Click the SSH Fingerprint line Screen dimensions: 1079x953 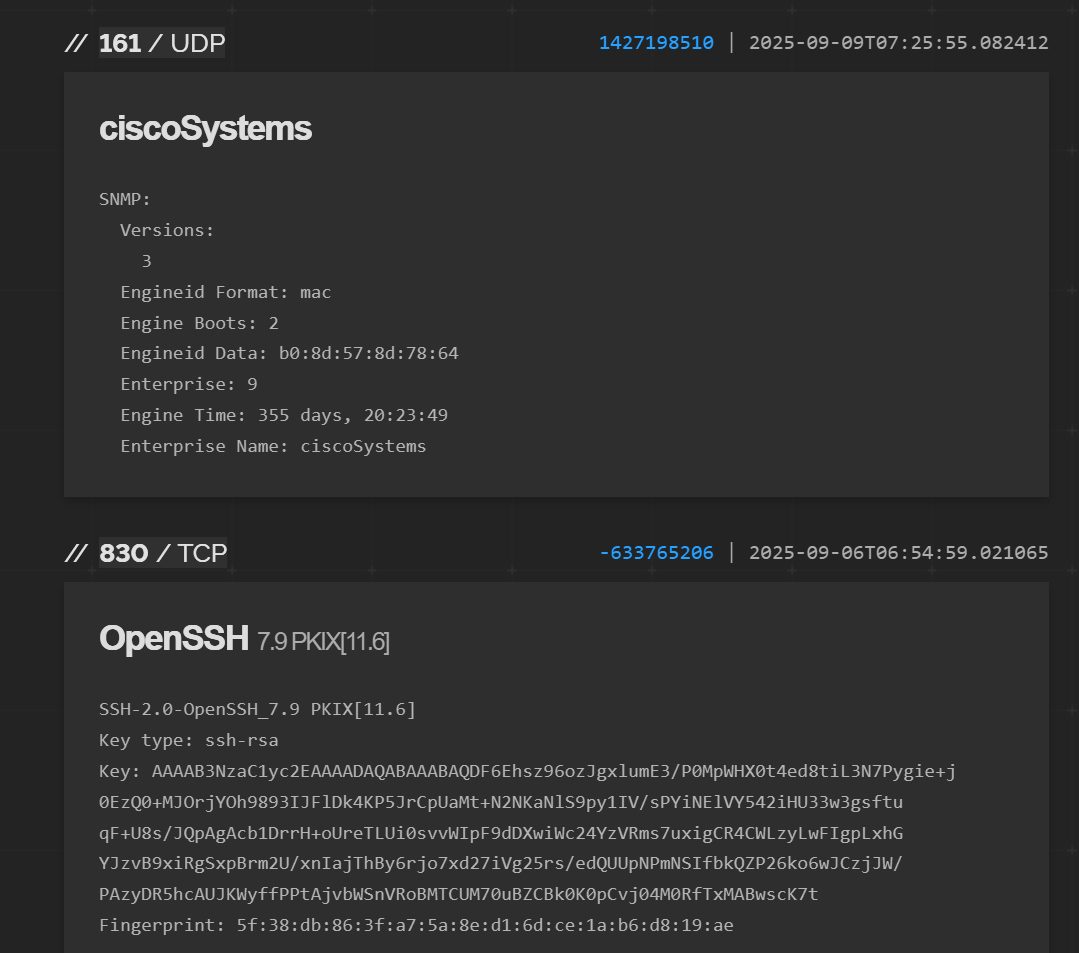[416, 926]
